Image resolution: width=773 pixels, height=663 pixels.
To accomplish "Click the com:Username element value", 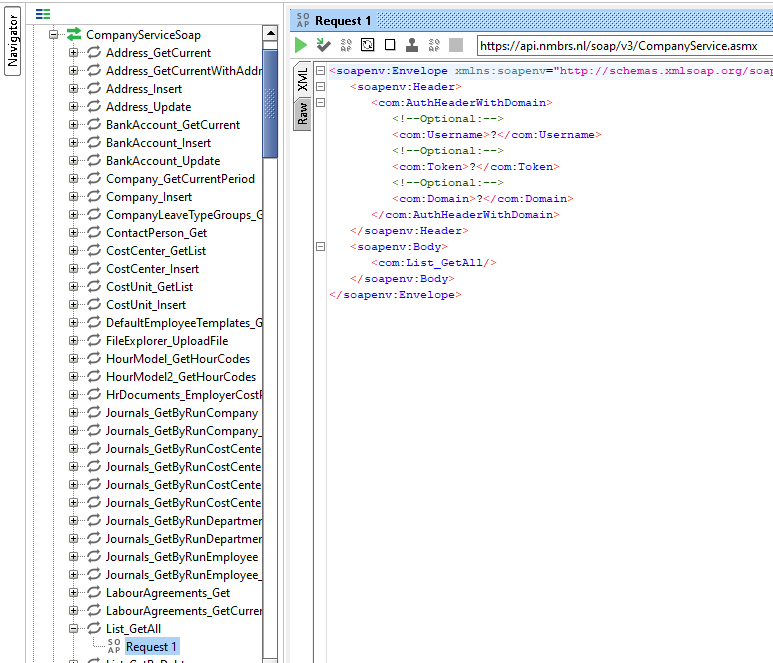I will pos(493,135).
